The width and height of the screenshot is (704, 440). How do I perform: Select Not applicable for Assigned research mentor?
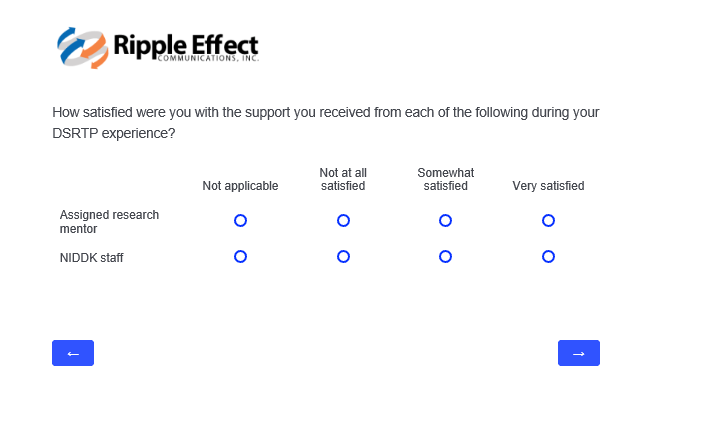pos(240,220)
